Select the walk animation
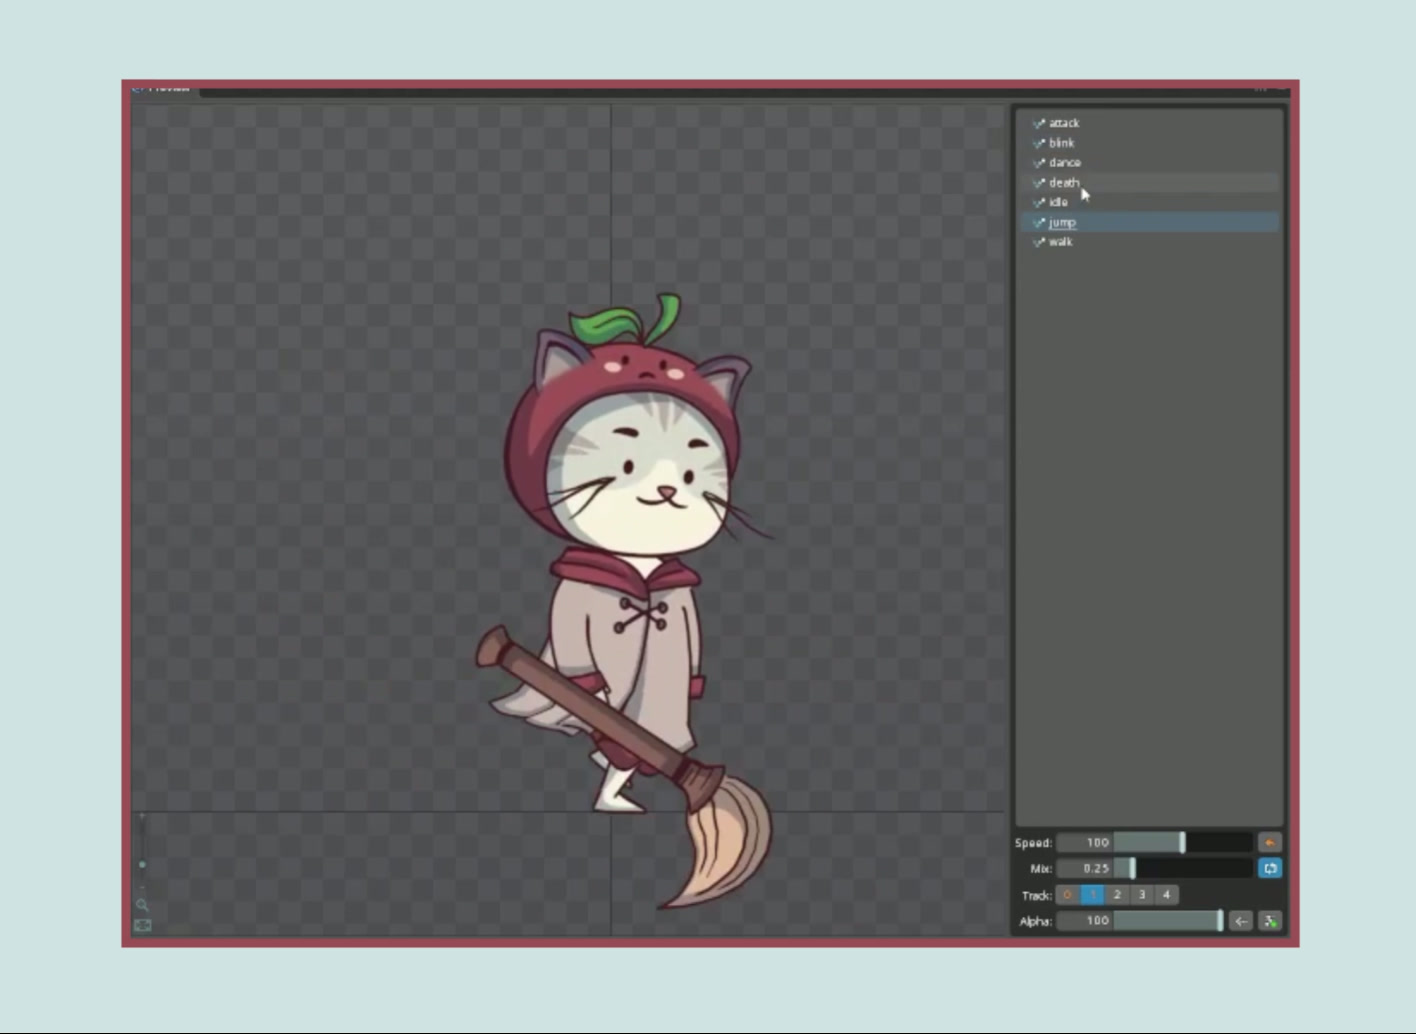This screenshot has height=1034, width=1416. (x=1150, y=242)
